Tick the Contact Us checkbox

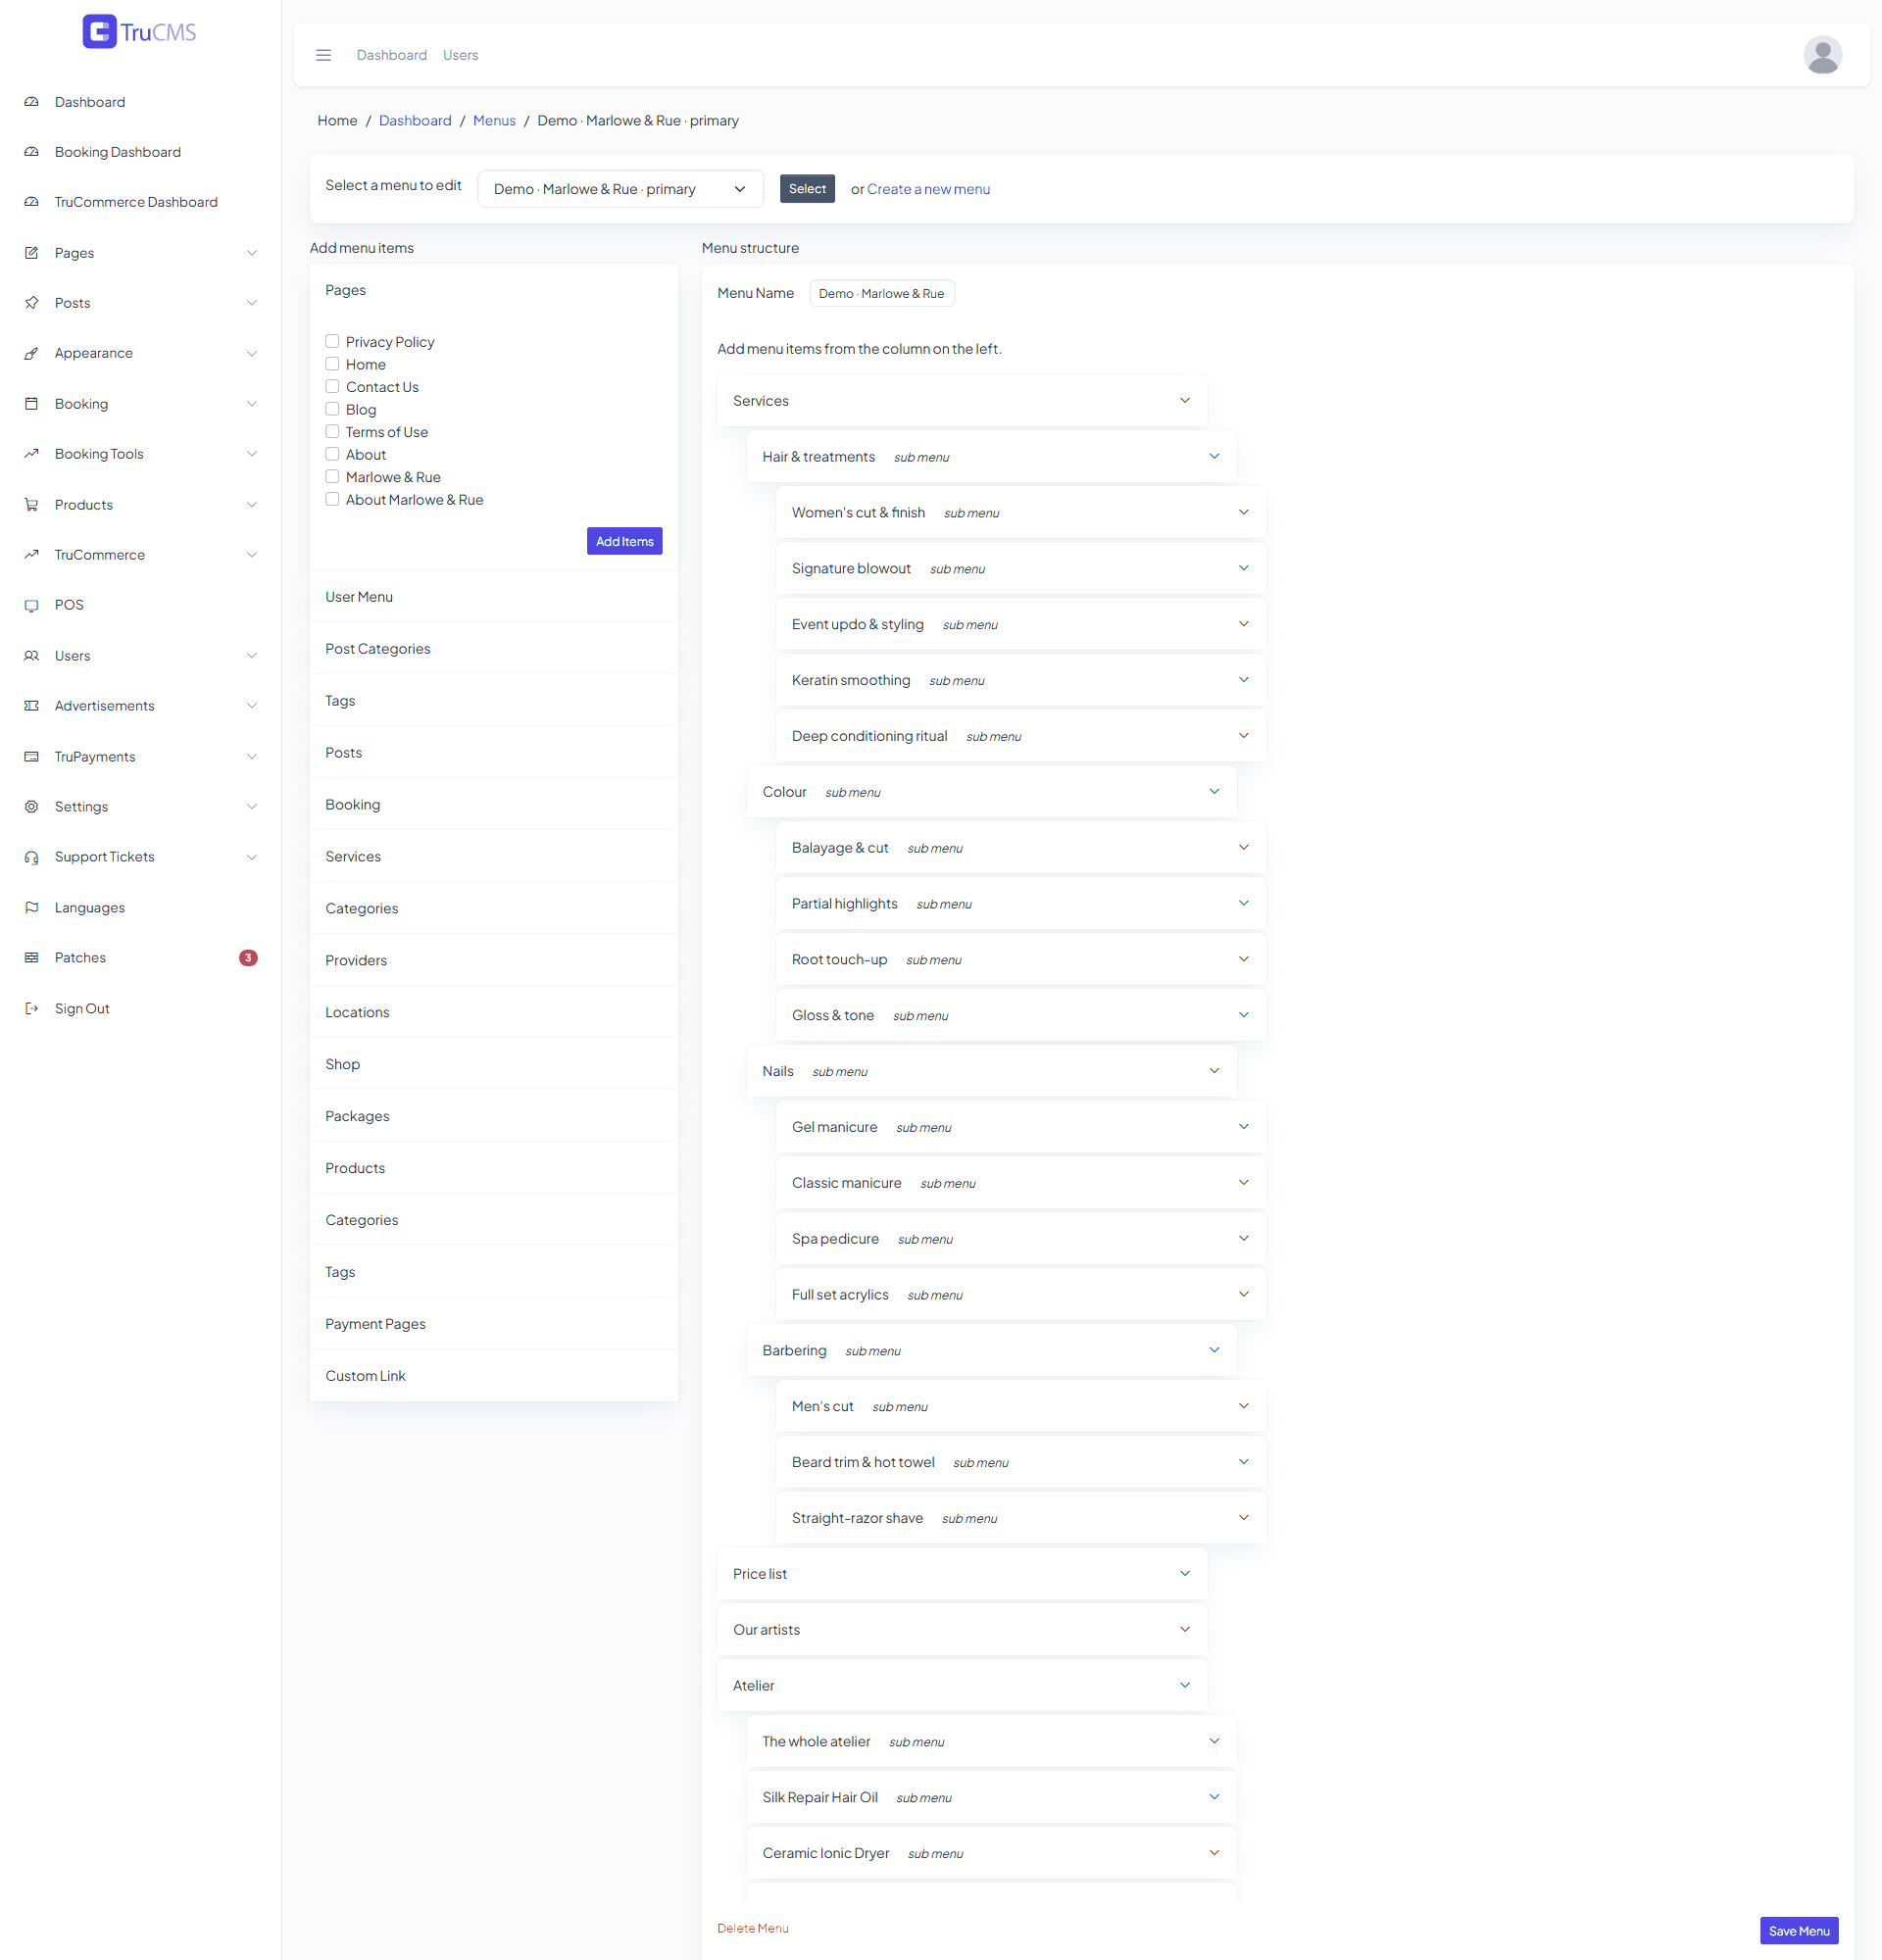pos(332,386)
